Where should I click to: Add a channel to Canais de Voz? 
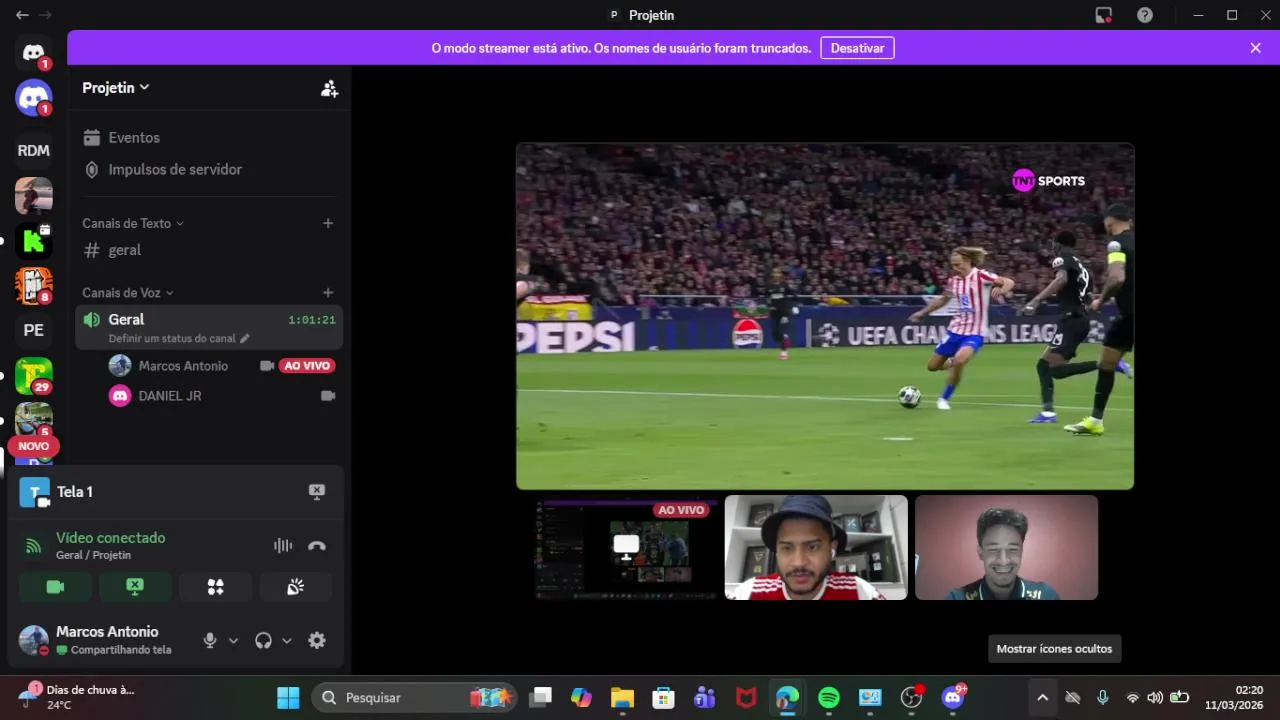[328, 292]
